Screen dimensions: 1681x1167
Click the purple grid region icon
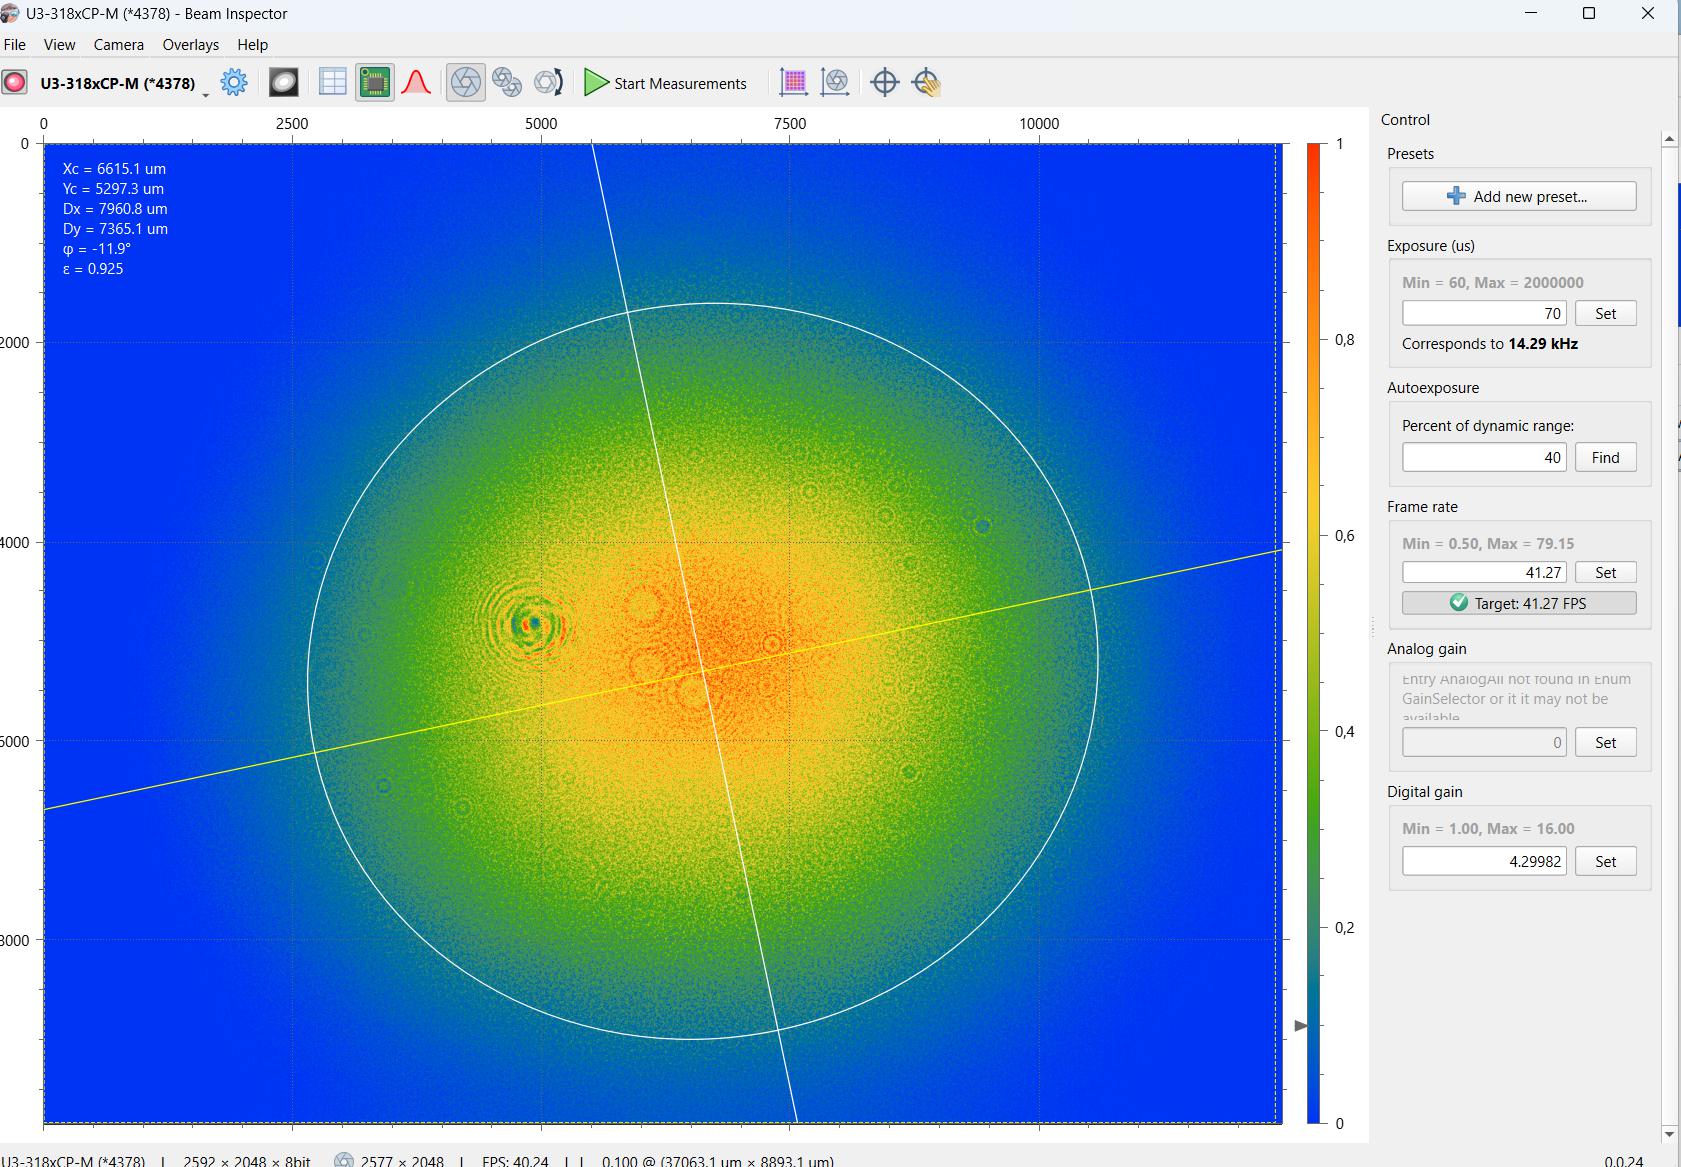(x=793, y=83)
